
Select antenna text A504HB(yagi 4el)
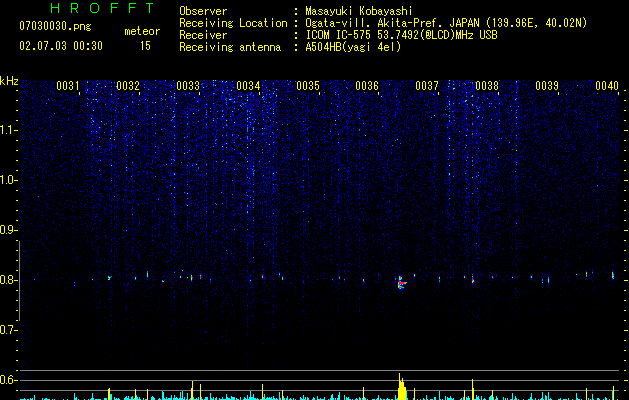353,47
